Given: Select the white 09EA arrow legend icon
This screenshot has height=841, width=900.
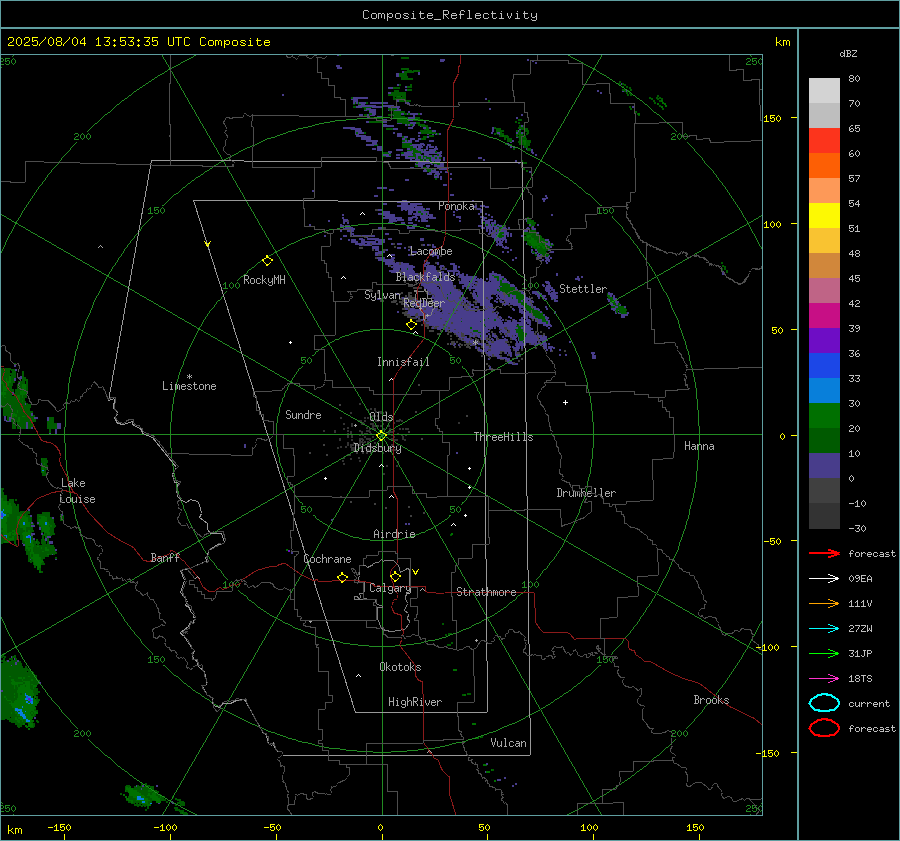Looking at the screenshot, I should (824, 578).
